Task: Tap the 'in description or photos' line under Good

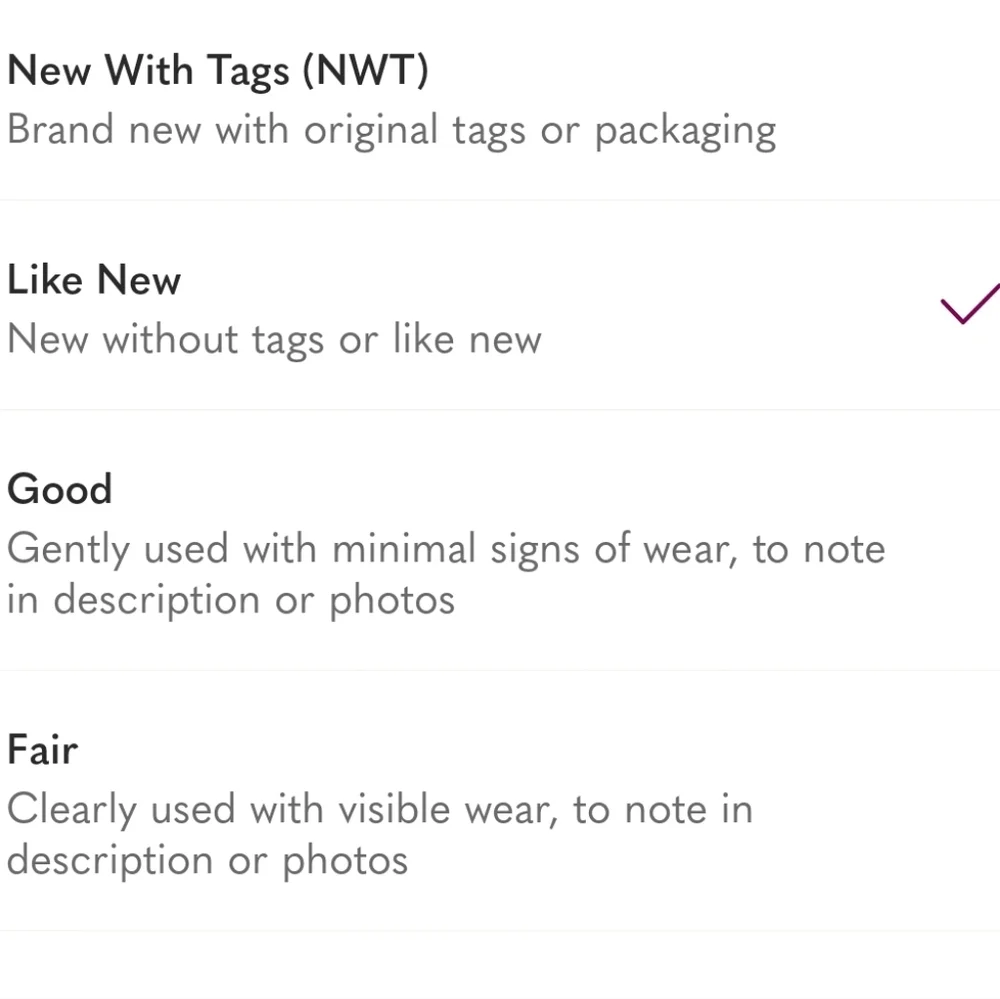Action: coord(231,600)
